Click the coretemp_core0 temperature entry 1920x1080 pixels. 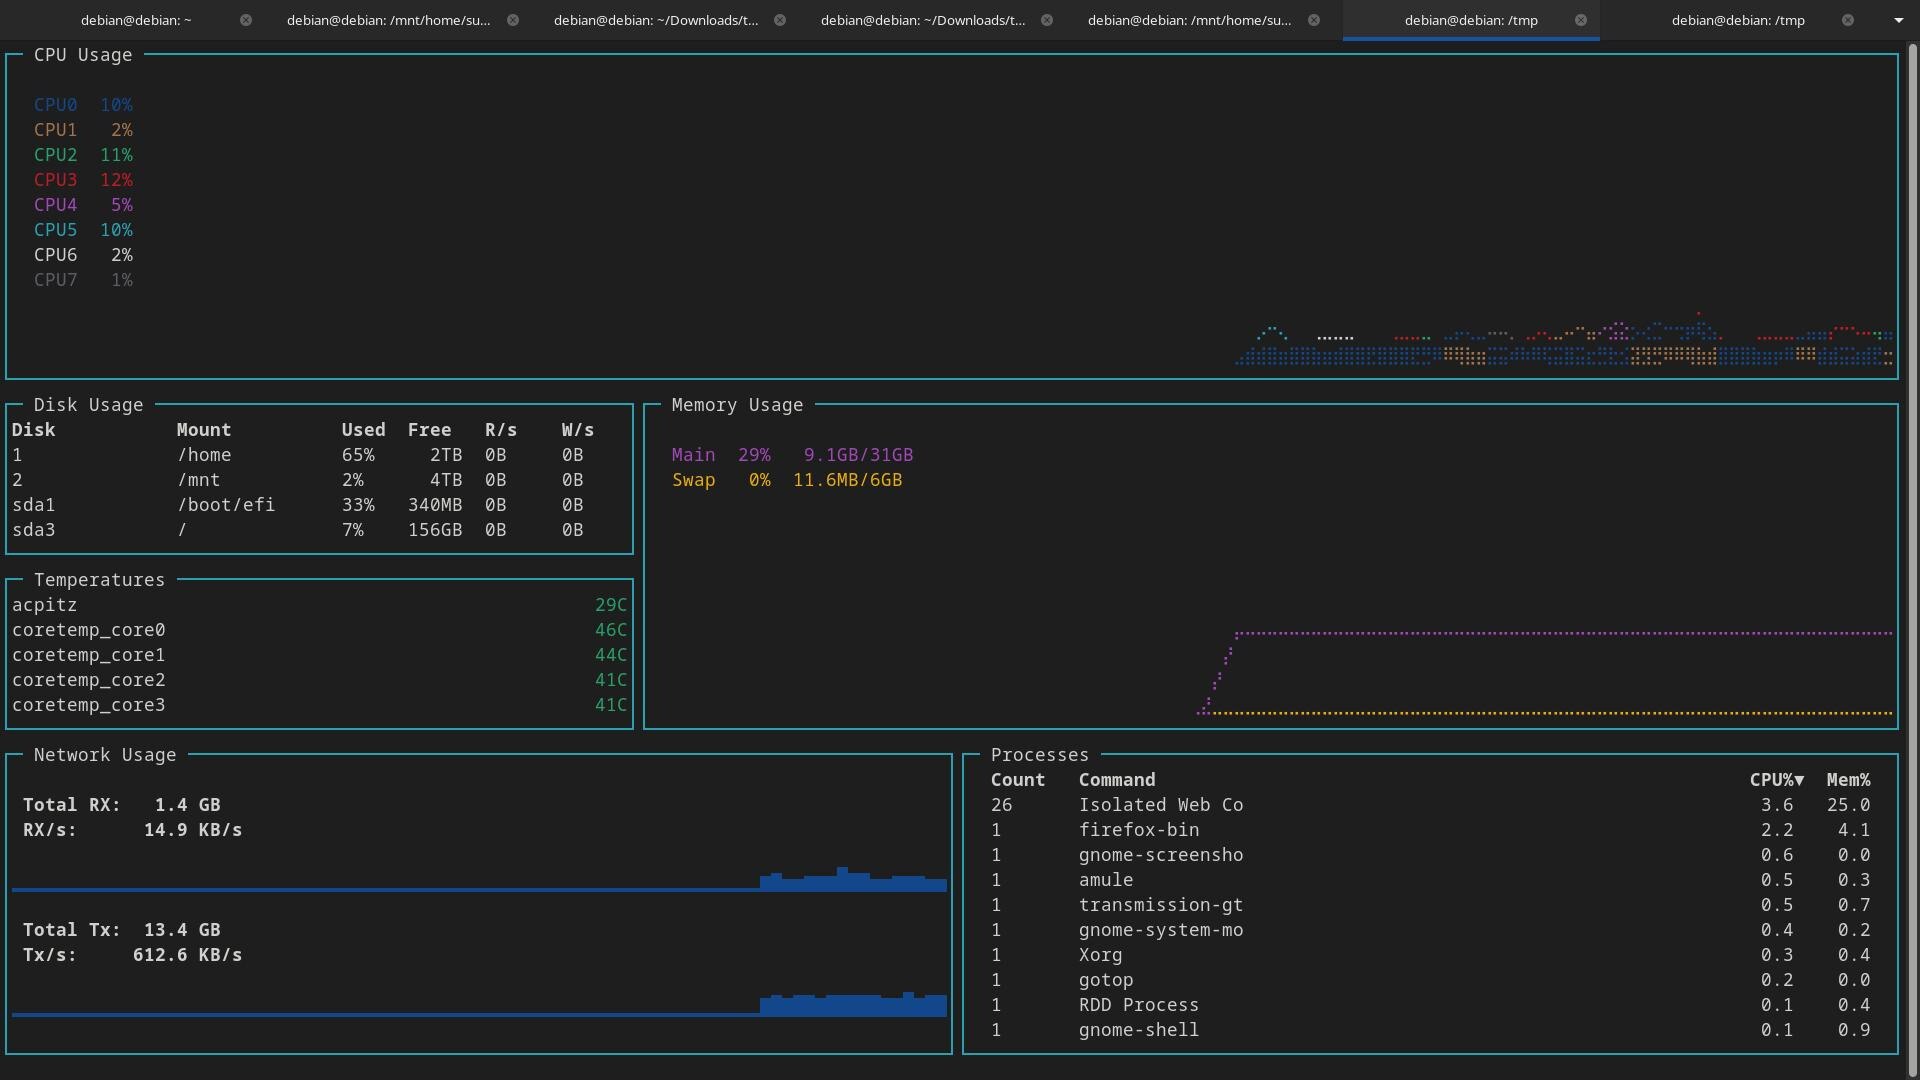point(88,630)
